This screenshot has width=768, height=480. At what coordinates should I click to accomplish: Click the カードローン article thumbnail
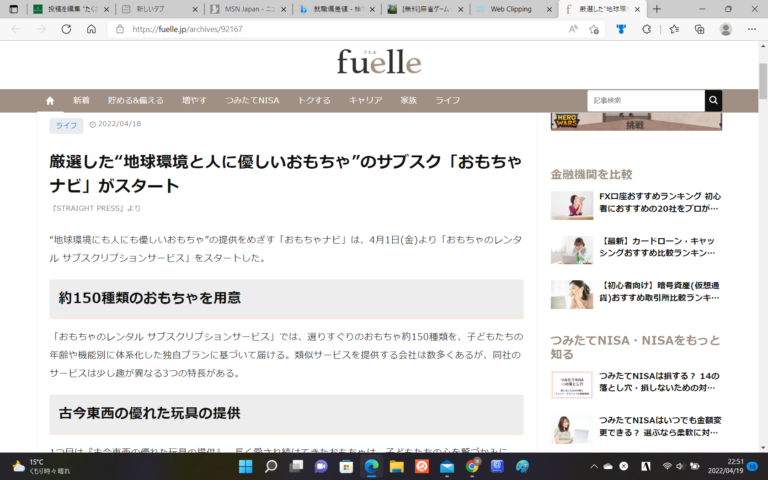[x=572, y=250]
